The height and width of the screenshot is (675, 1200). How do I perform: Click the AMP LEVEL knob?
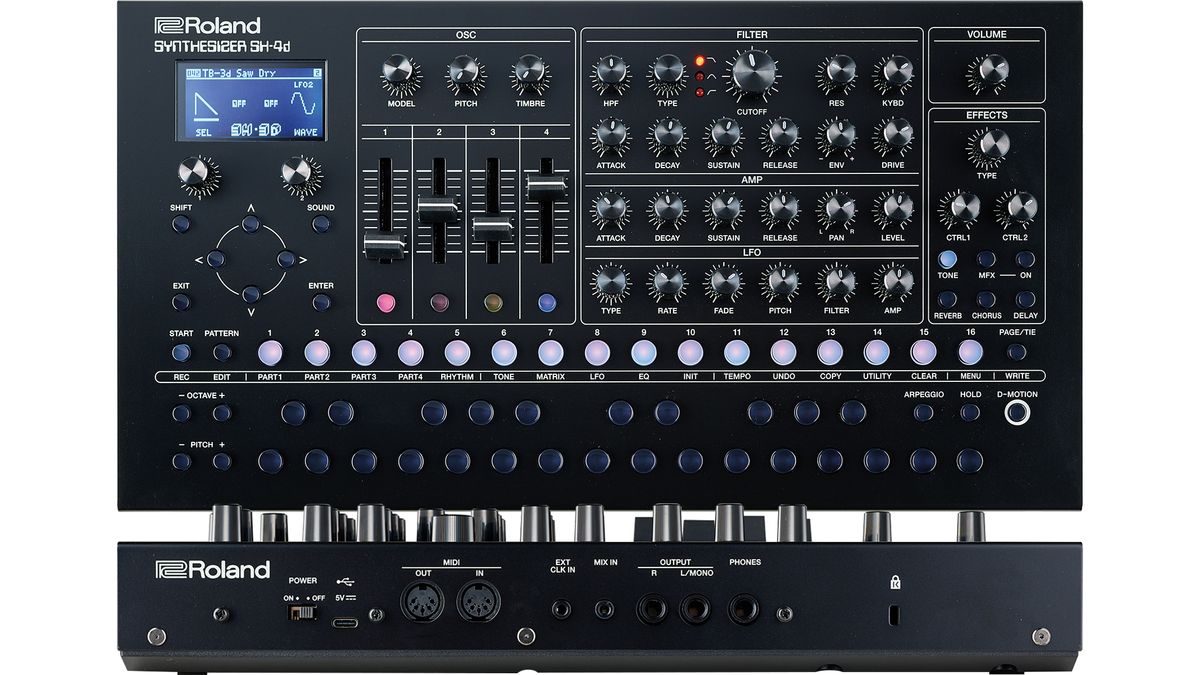[x=892, y=210]
